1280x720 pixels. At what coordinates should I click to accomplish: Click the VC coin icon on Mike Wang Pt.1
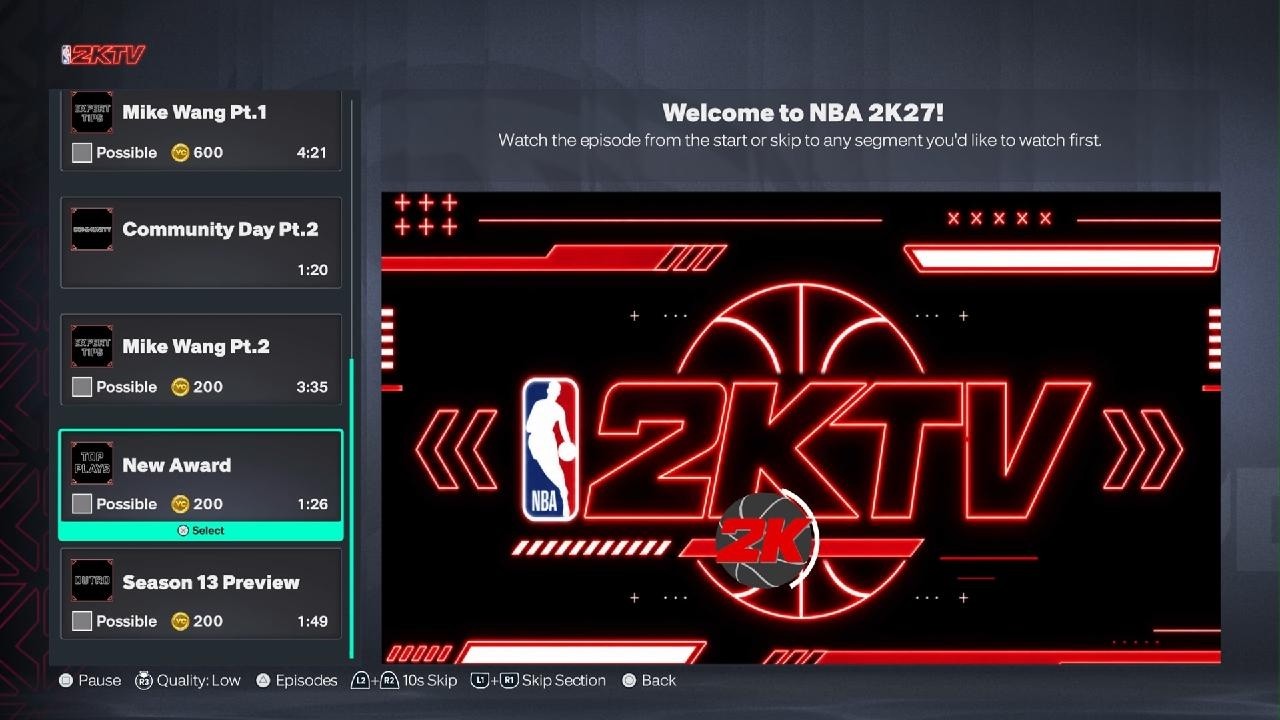click(180, 153)
